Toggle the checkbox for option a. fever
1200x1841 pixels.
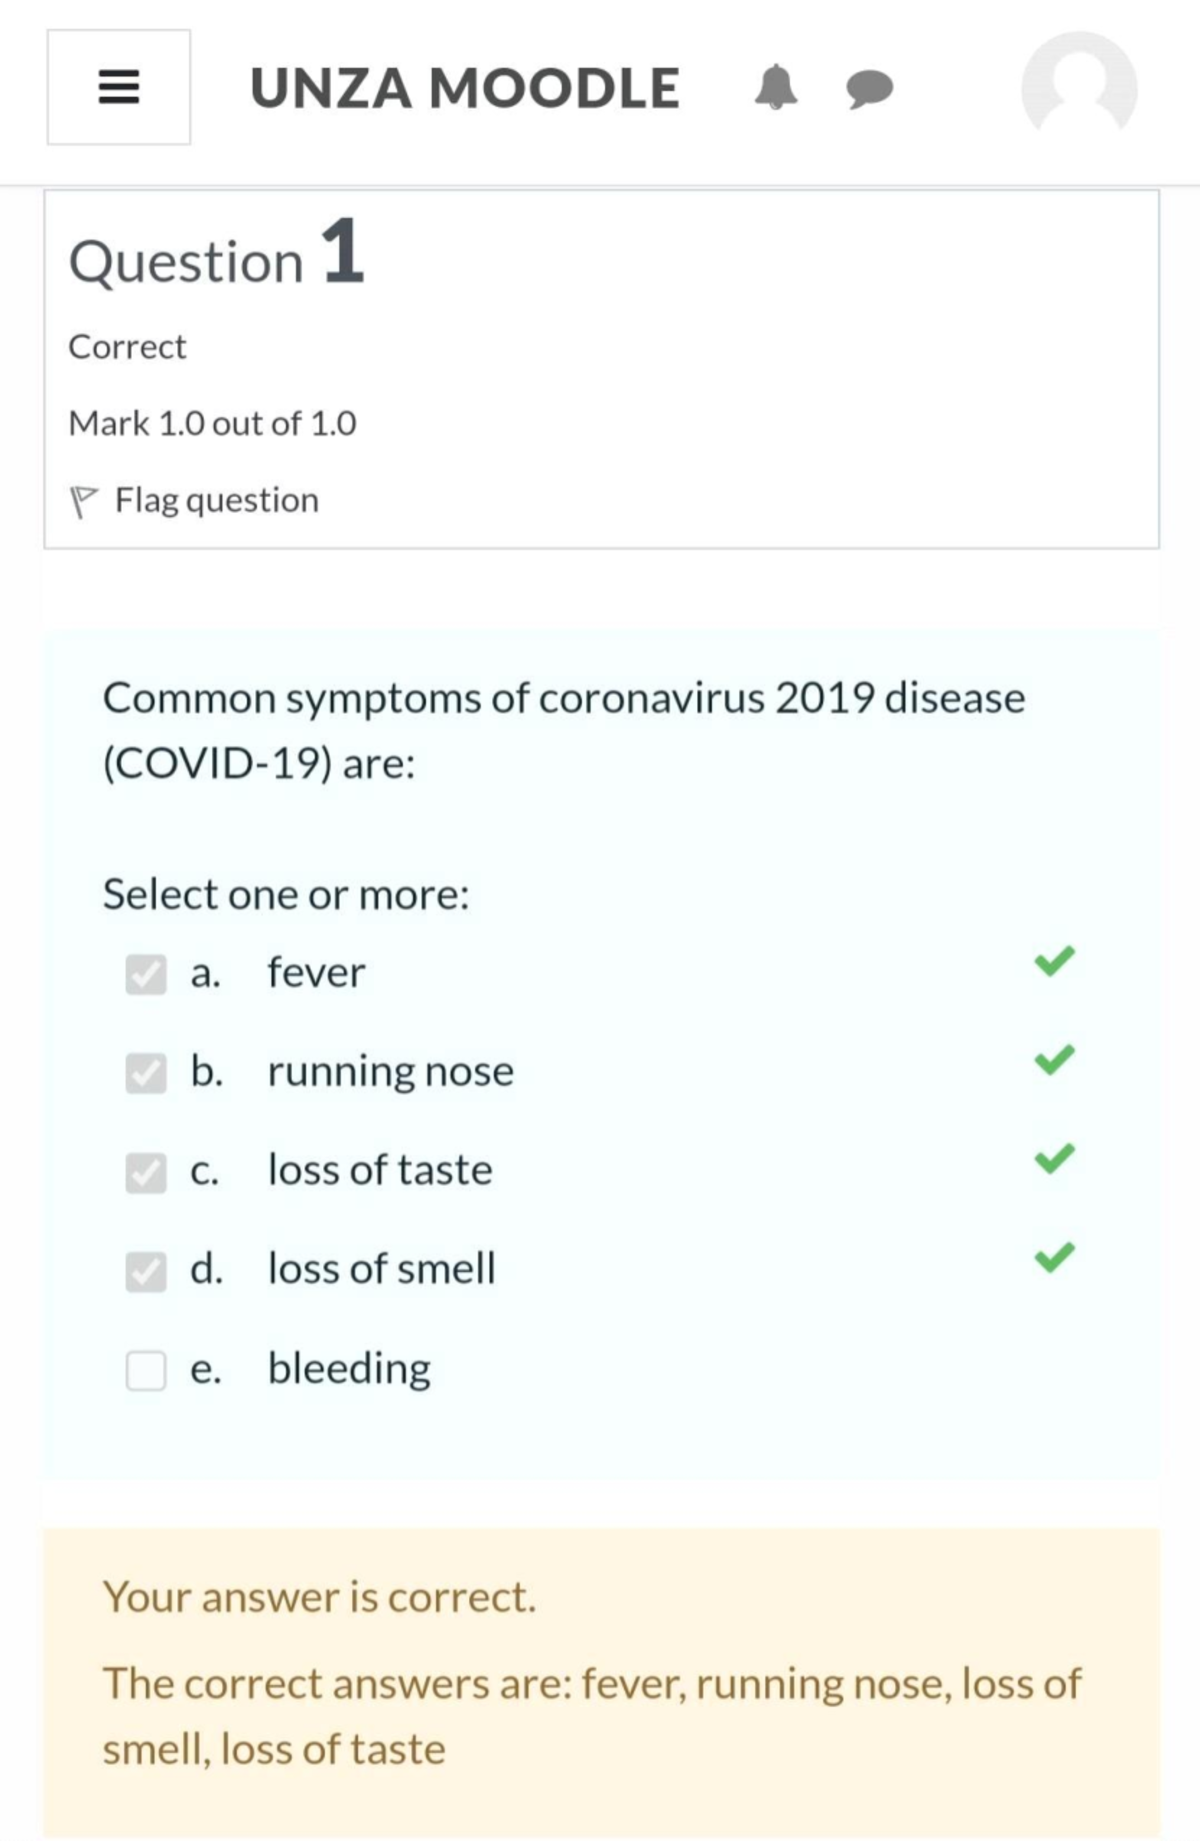point(146,975)
